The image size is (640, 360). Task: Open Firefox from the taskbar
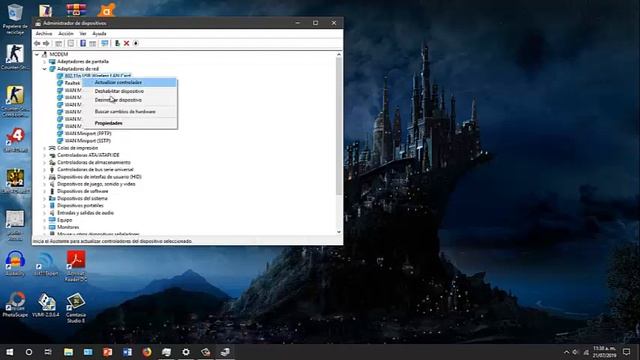click(147, 352)
